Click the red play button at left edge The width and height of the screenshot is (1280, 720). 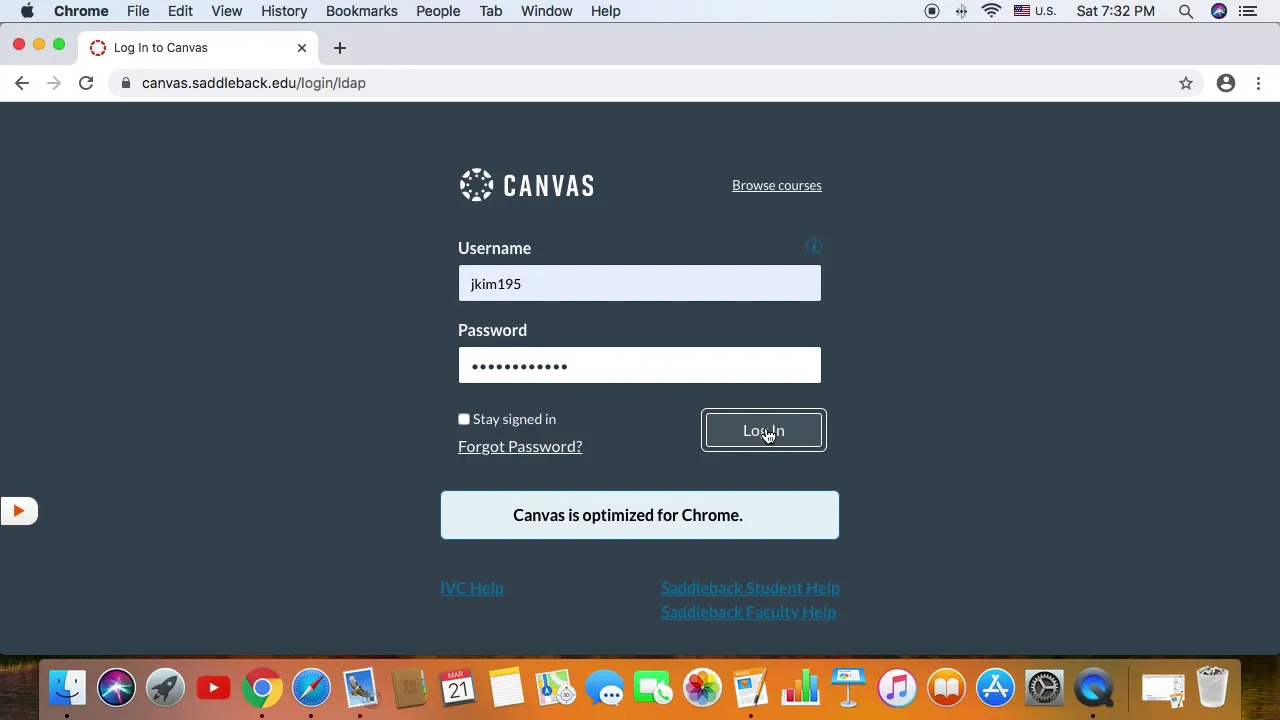(18, 511)
